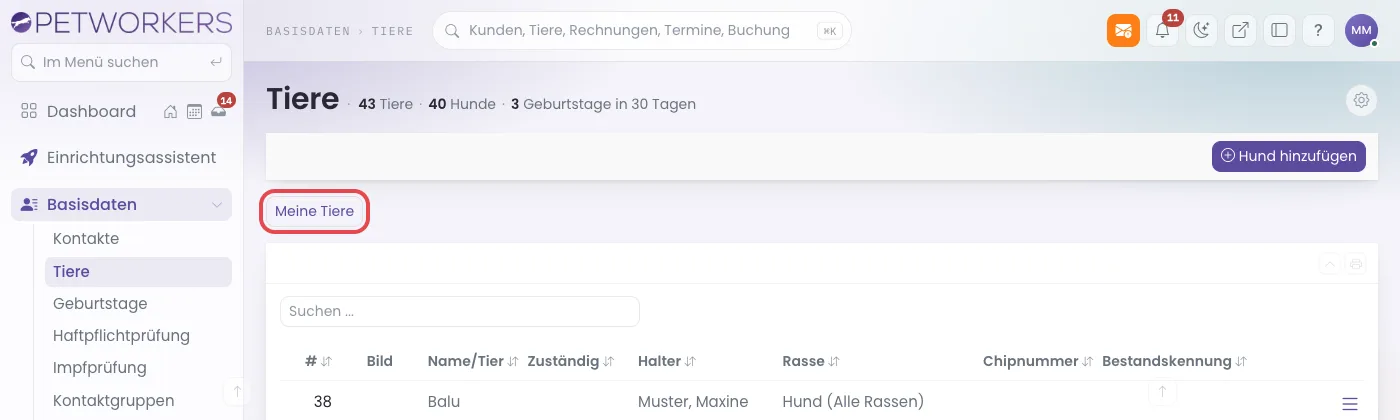
Task: Open Kontakte in the sidebar
Action: (86, 239)
